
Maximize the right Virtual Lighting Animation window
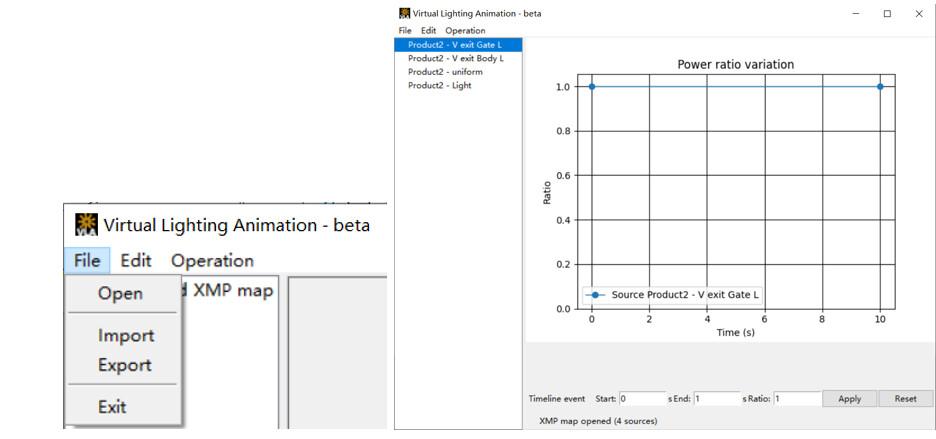[888, 14]
